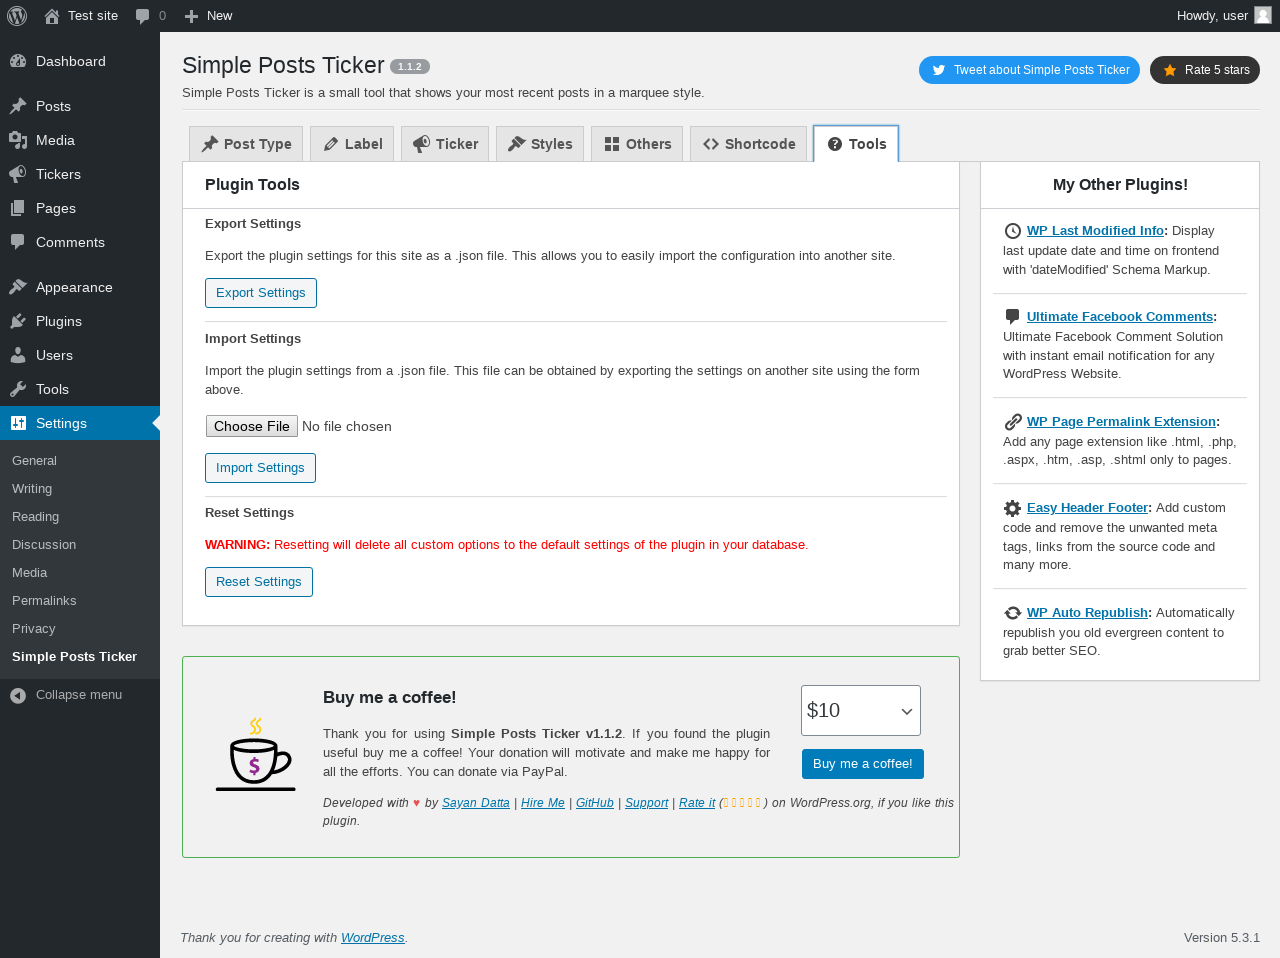Click the Tickers megaphone sidebar icon
Image resolution: width=1280 pixels, height=958 pixels.
click(18, 174)
